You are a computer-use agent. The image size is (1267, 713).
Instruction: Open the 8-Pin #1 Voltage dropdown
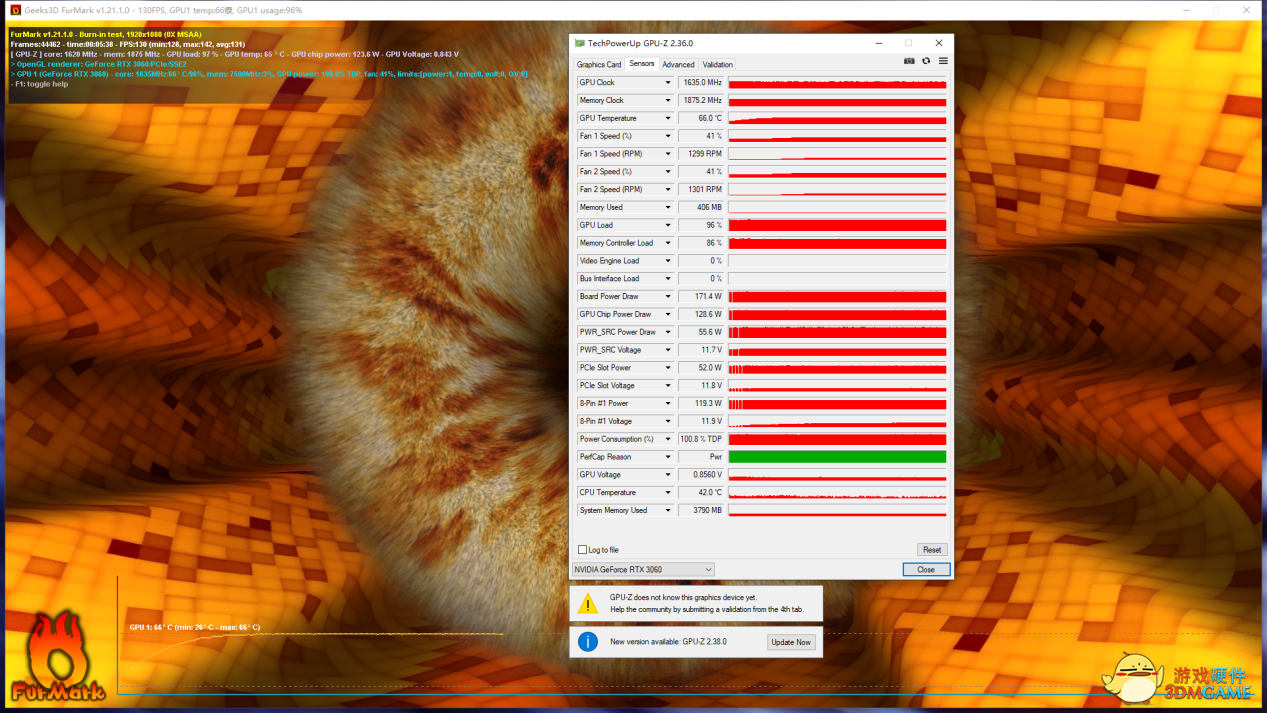click(x=668, y=422)
